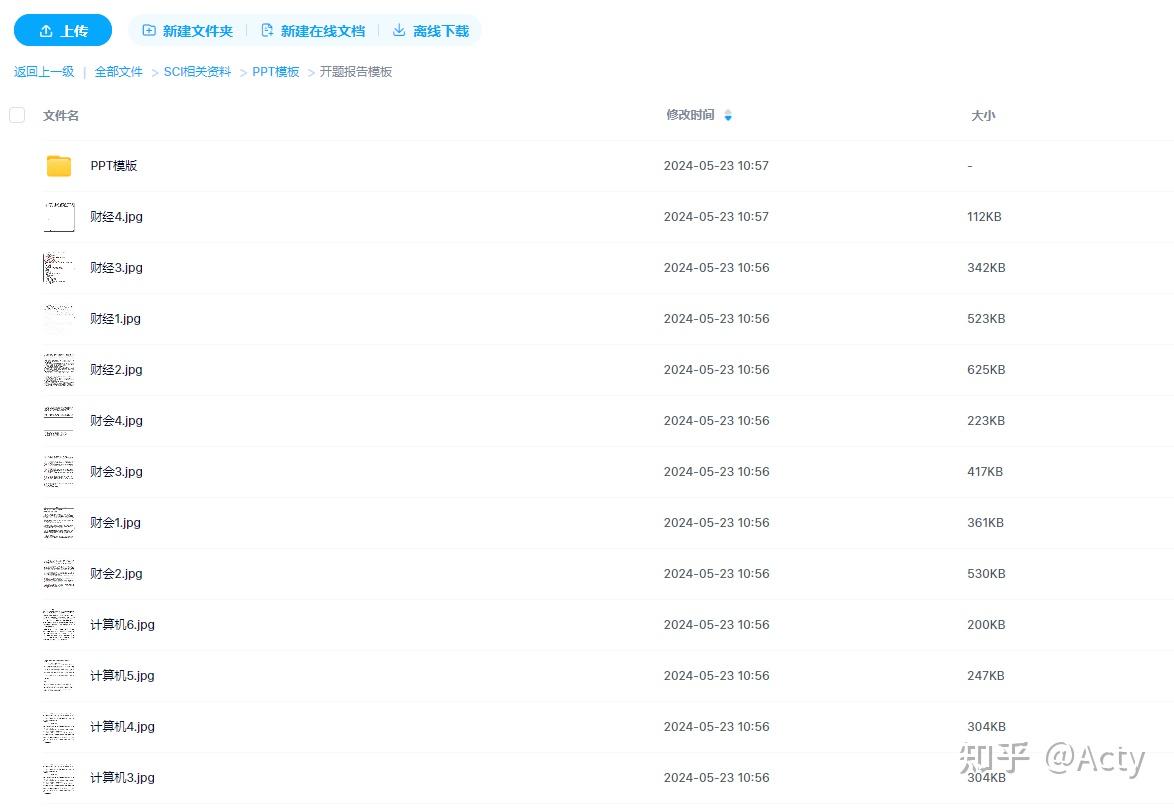Tick the select-all checkbox beside 文件名
This screenshot has width=1174, height=810.
coord(17,115)
